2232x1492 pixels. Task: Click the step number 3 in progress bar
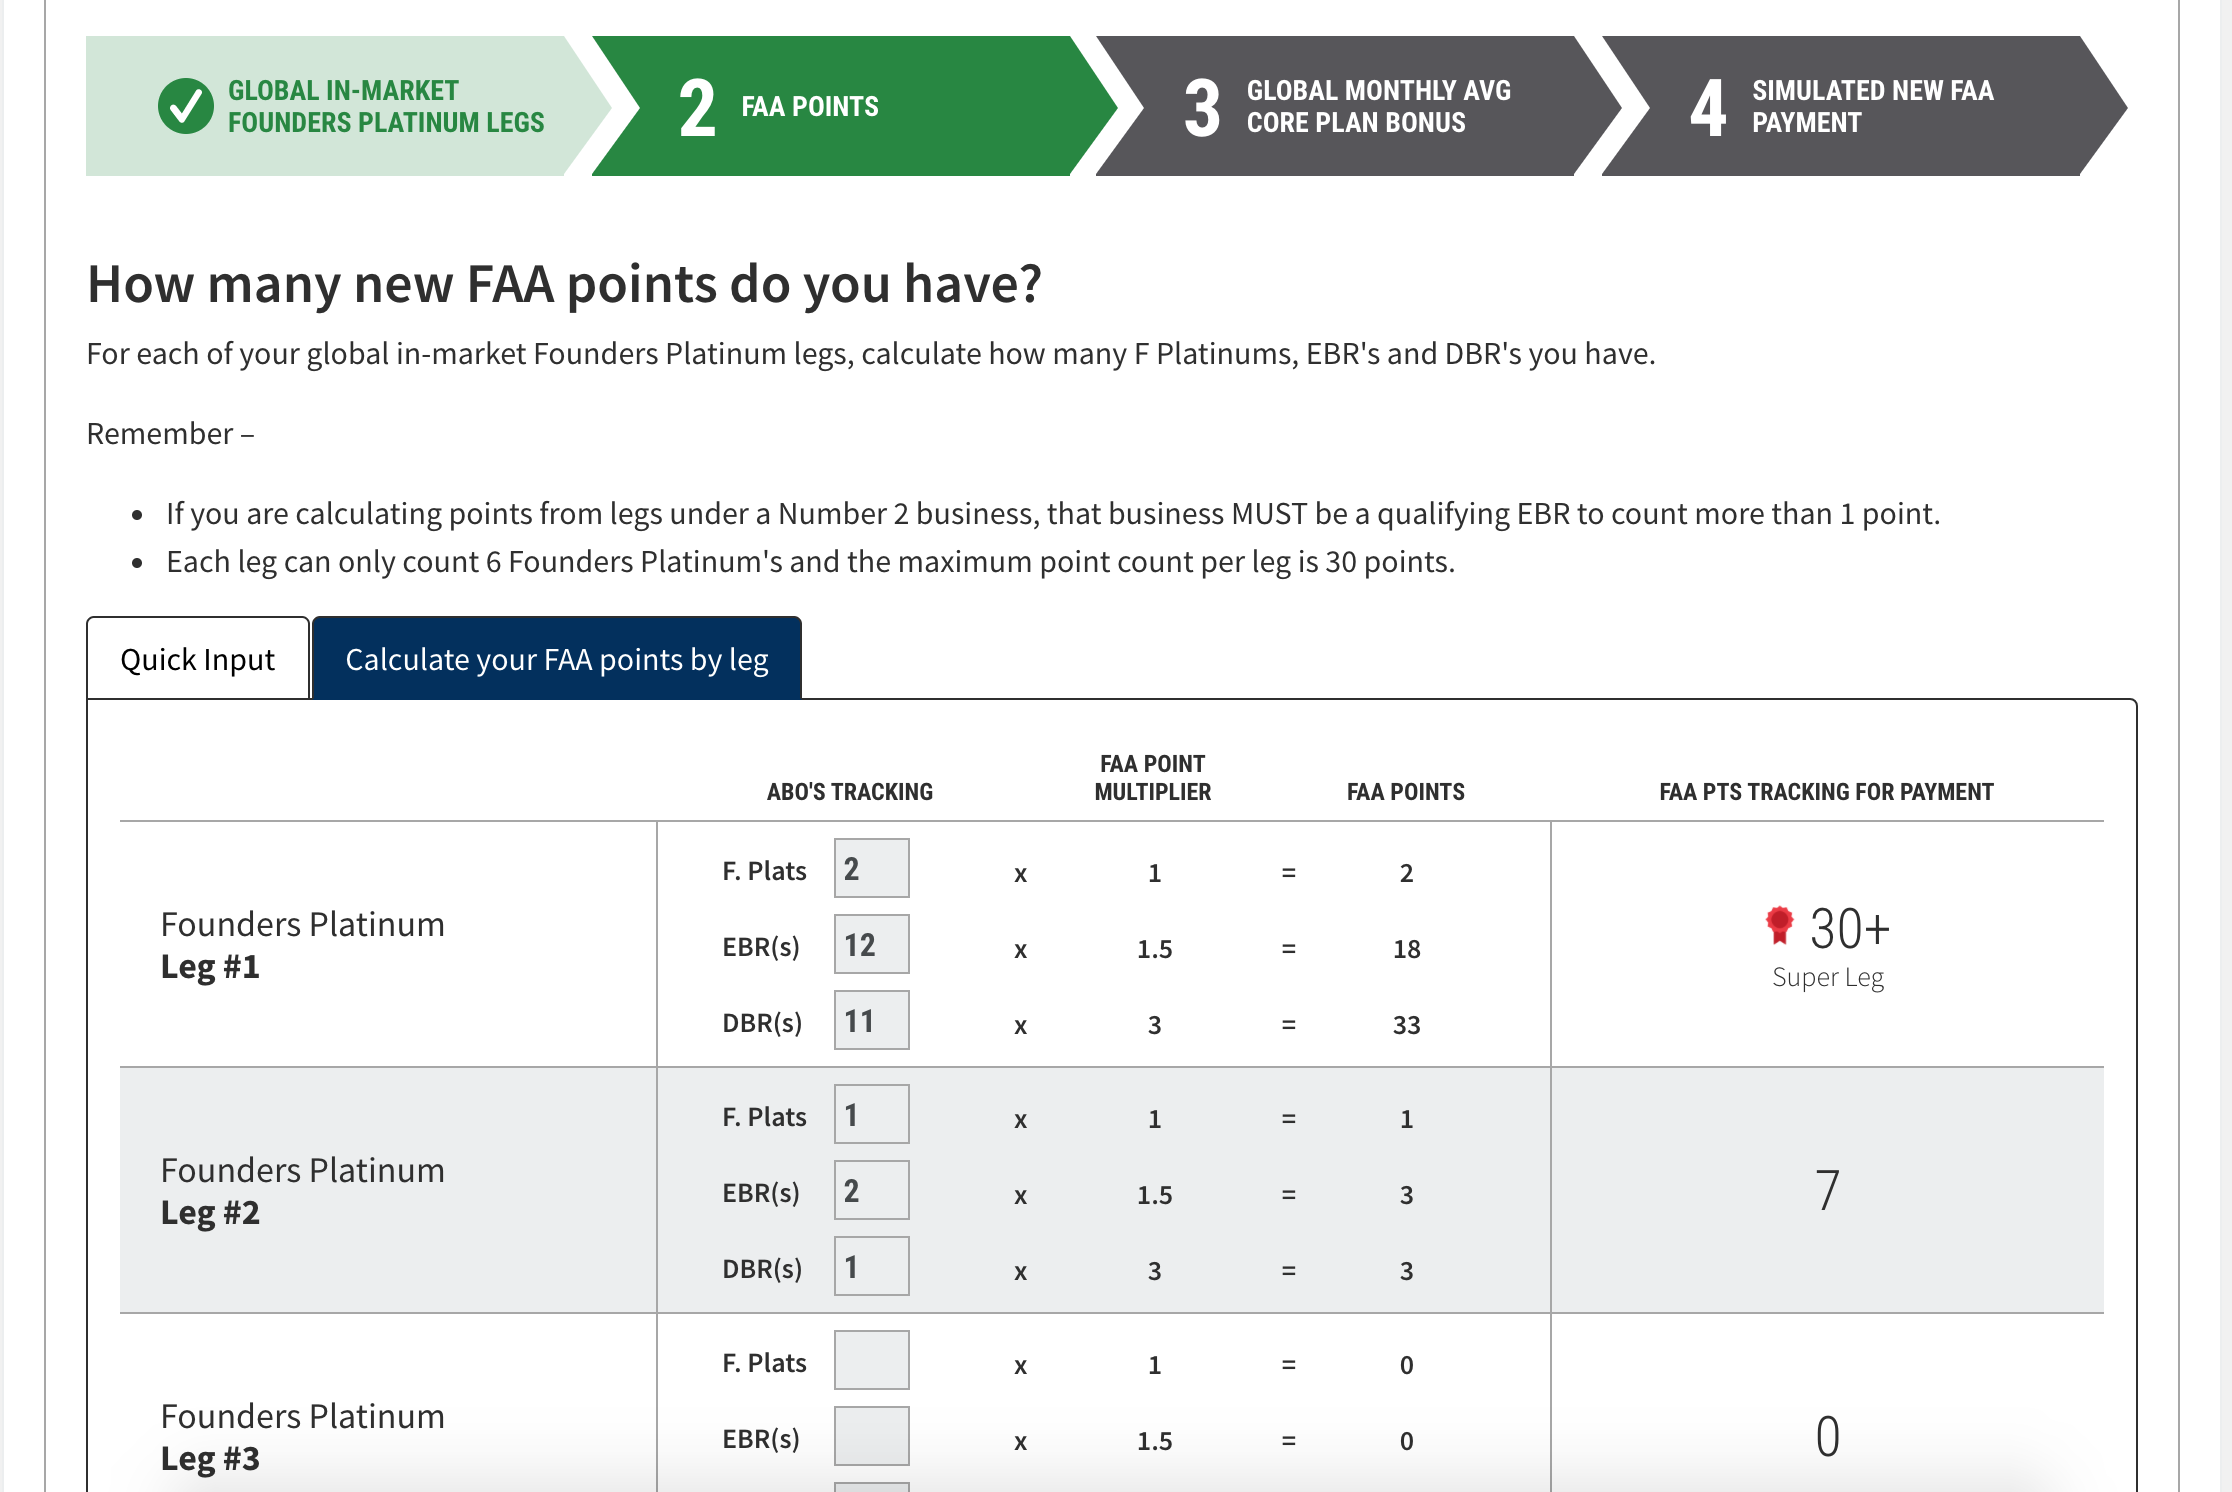tap(1202, 108)
